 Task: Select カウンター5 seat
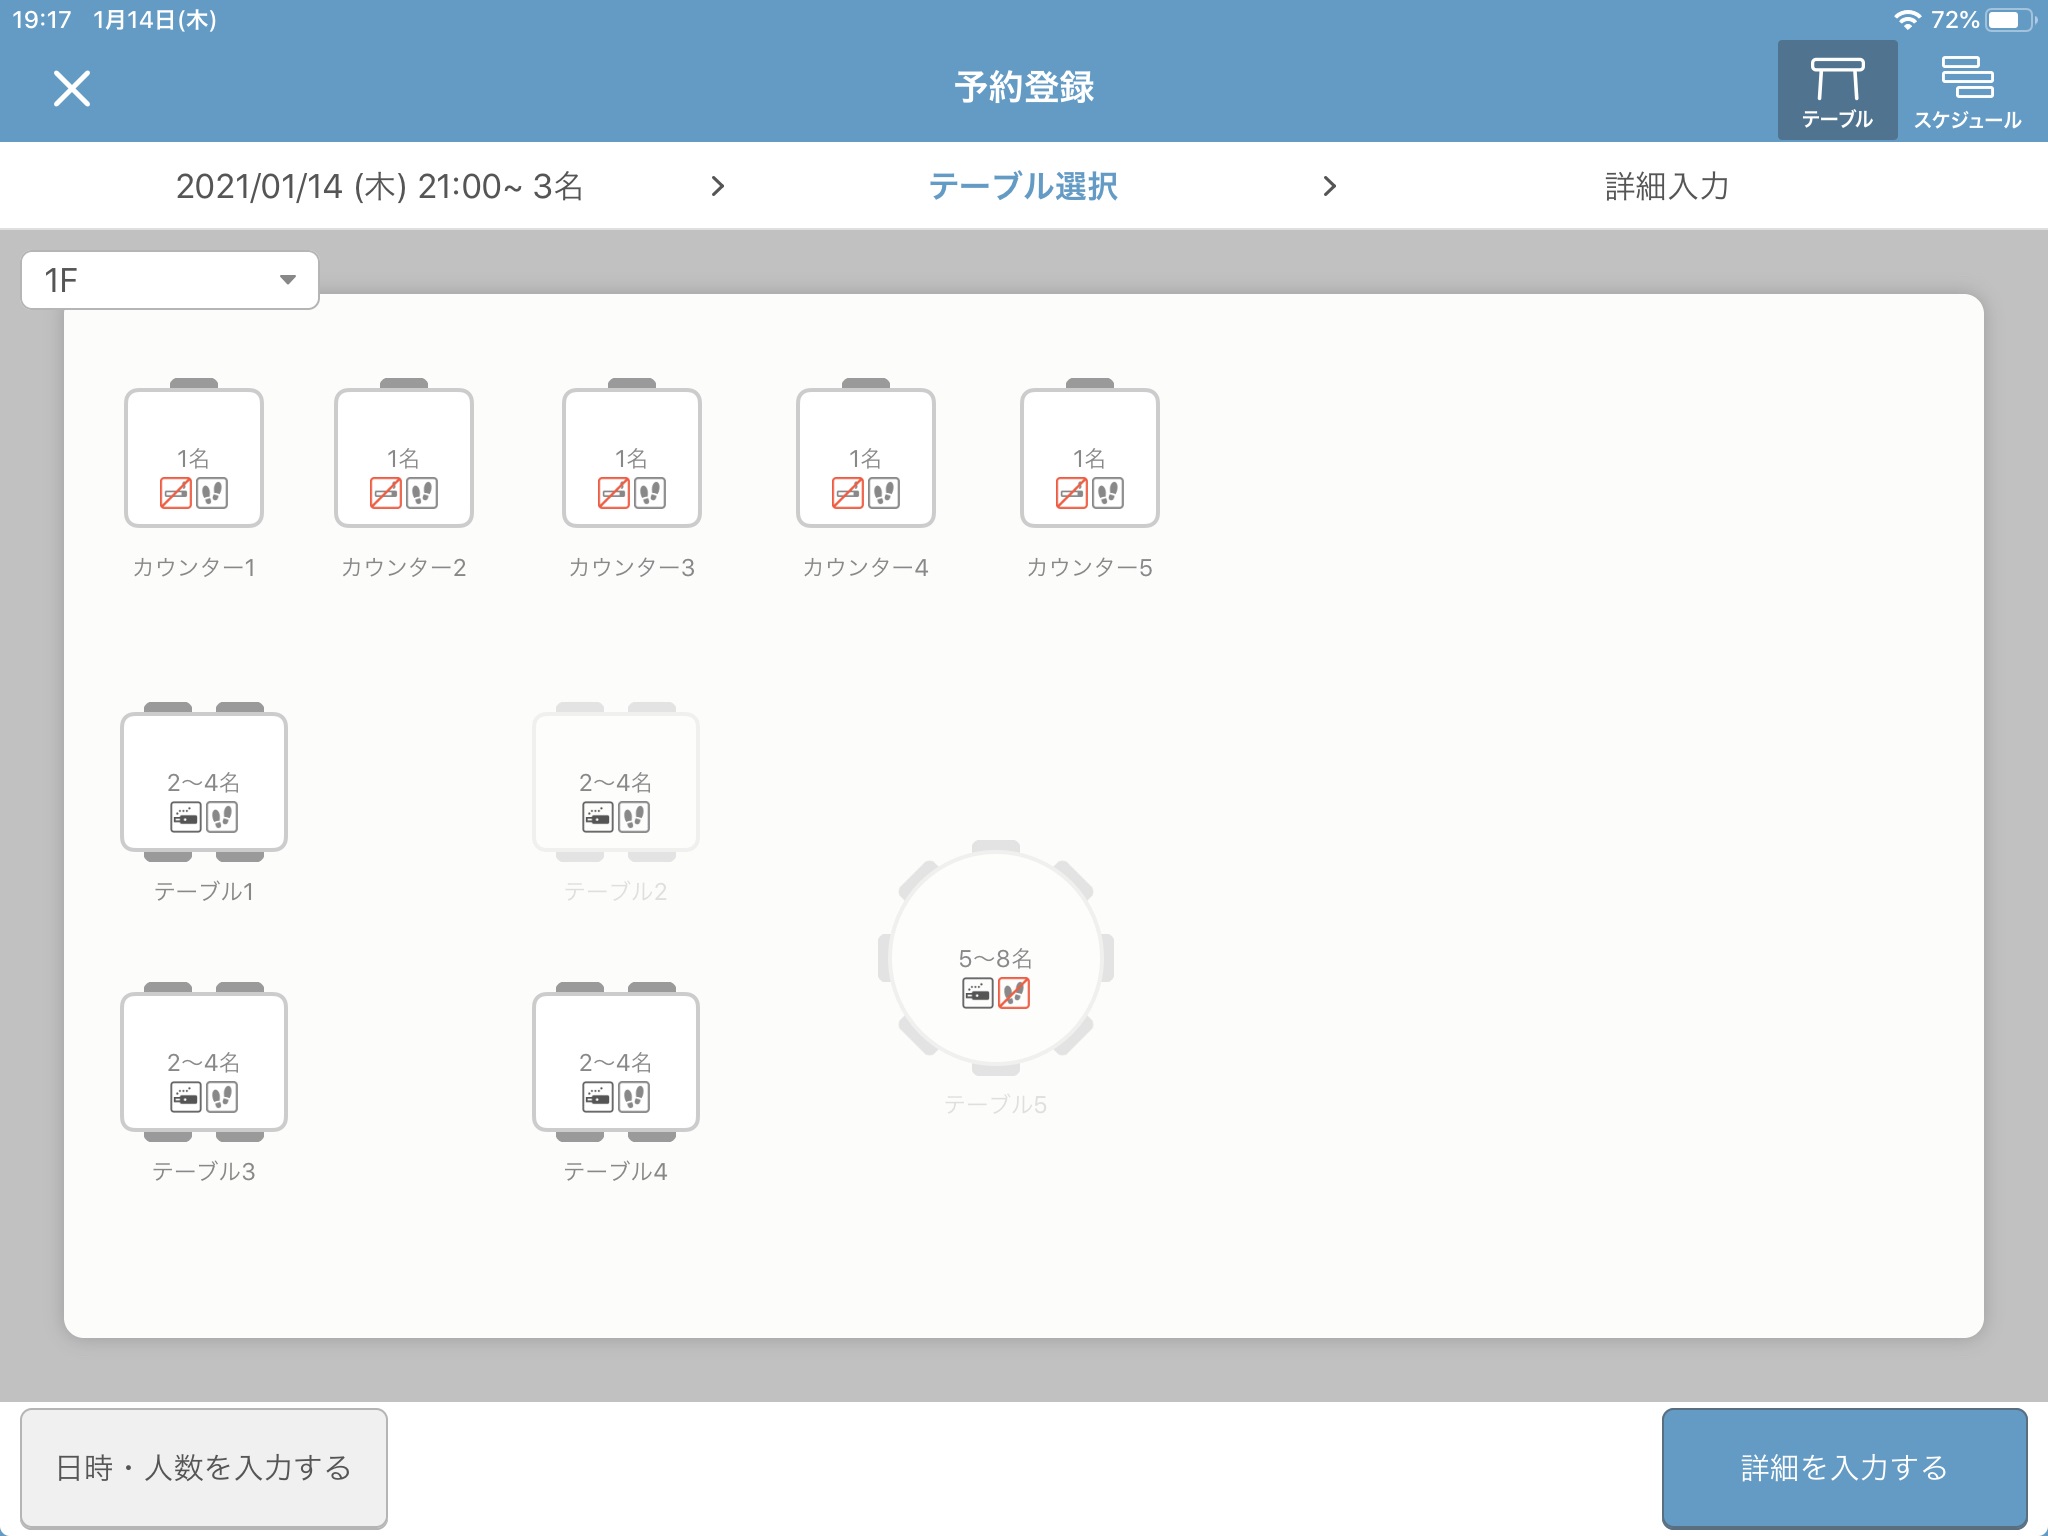[1090, 457]
